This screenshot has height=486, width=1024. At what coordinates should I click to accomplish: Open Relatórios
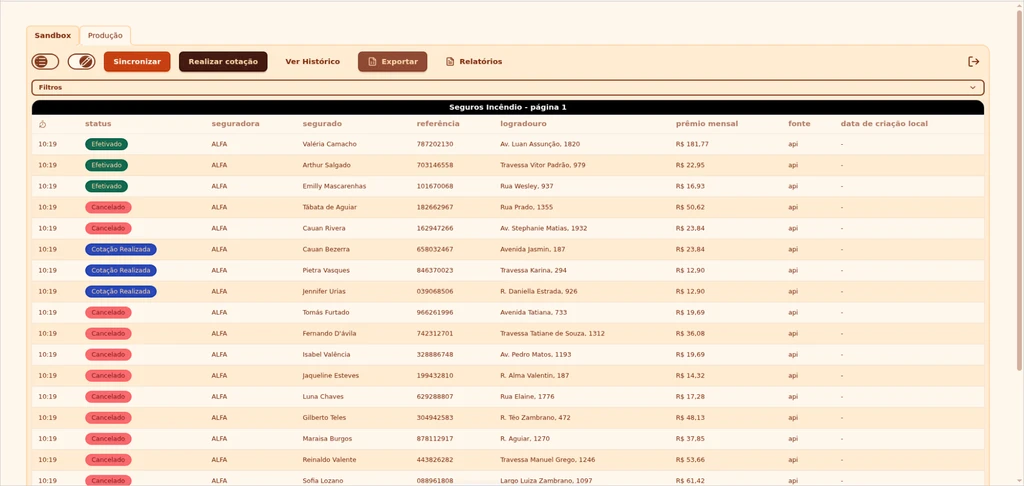click(474, 61)
